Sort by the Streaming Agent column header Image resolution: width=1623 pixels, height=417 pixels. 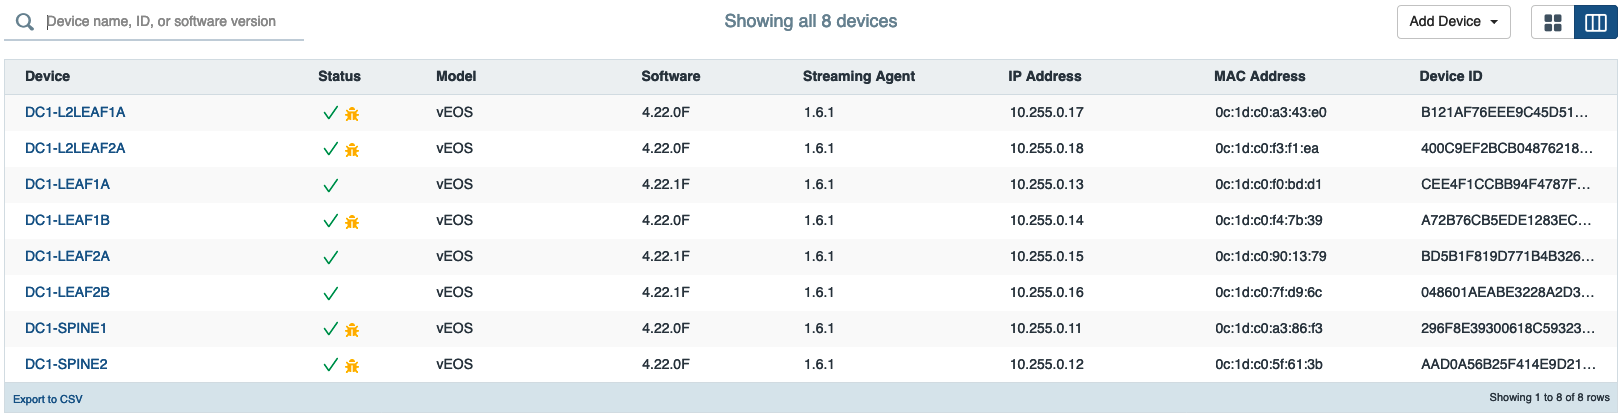(858, 76)
